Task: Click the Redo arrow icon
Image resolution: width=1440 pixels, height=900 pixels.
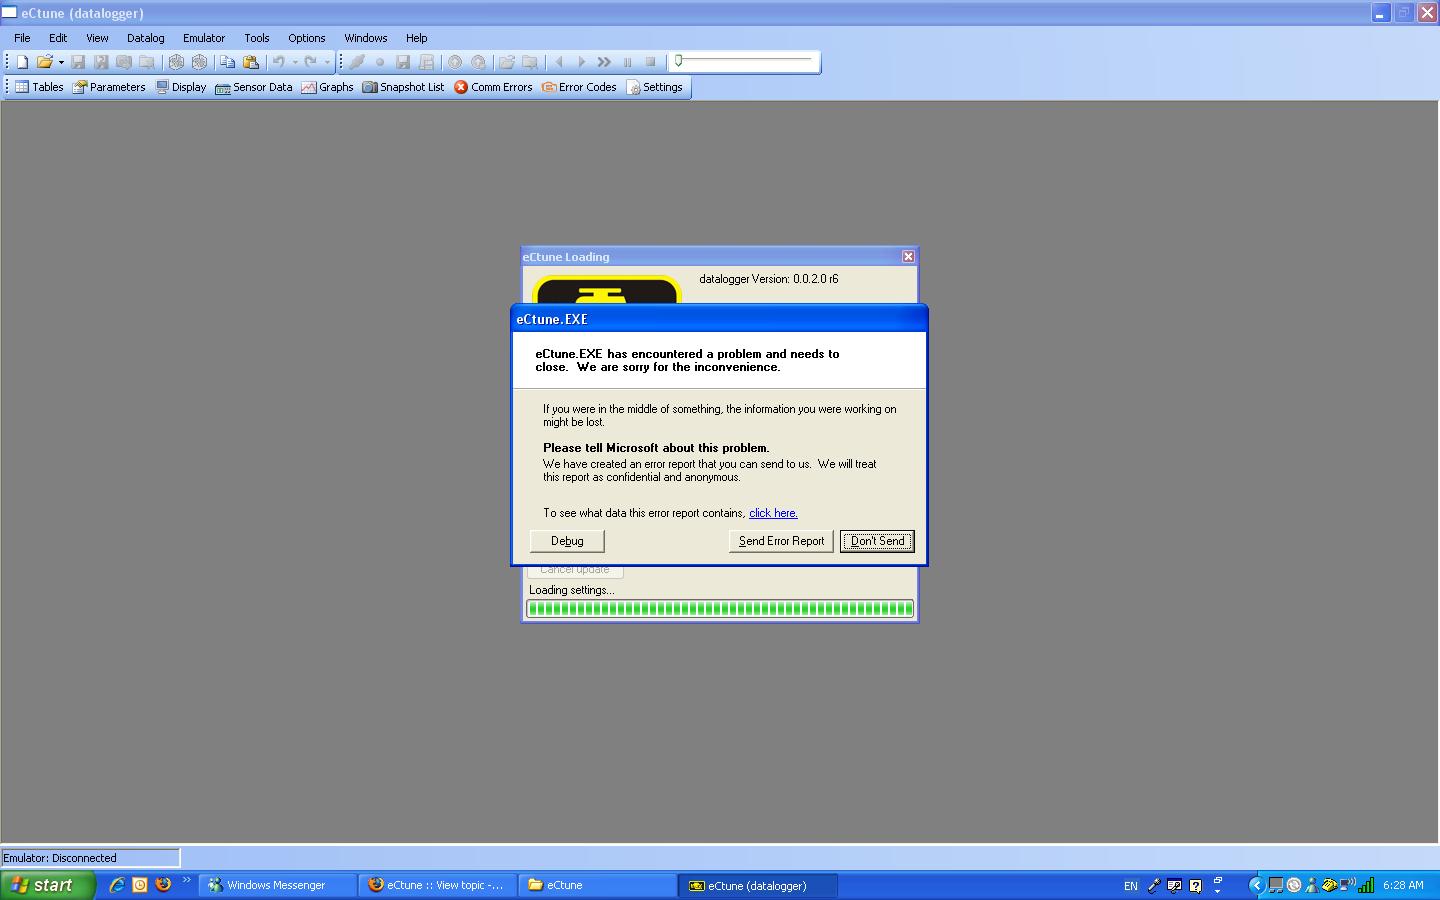Action: point(311,62)
